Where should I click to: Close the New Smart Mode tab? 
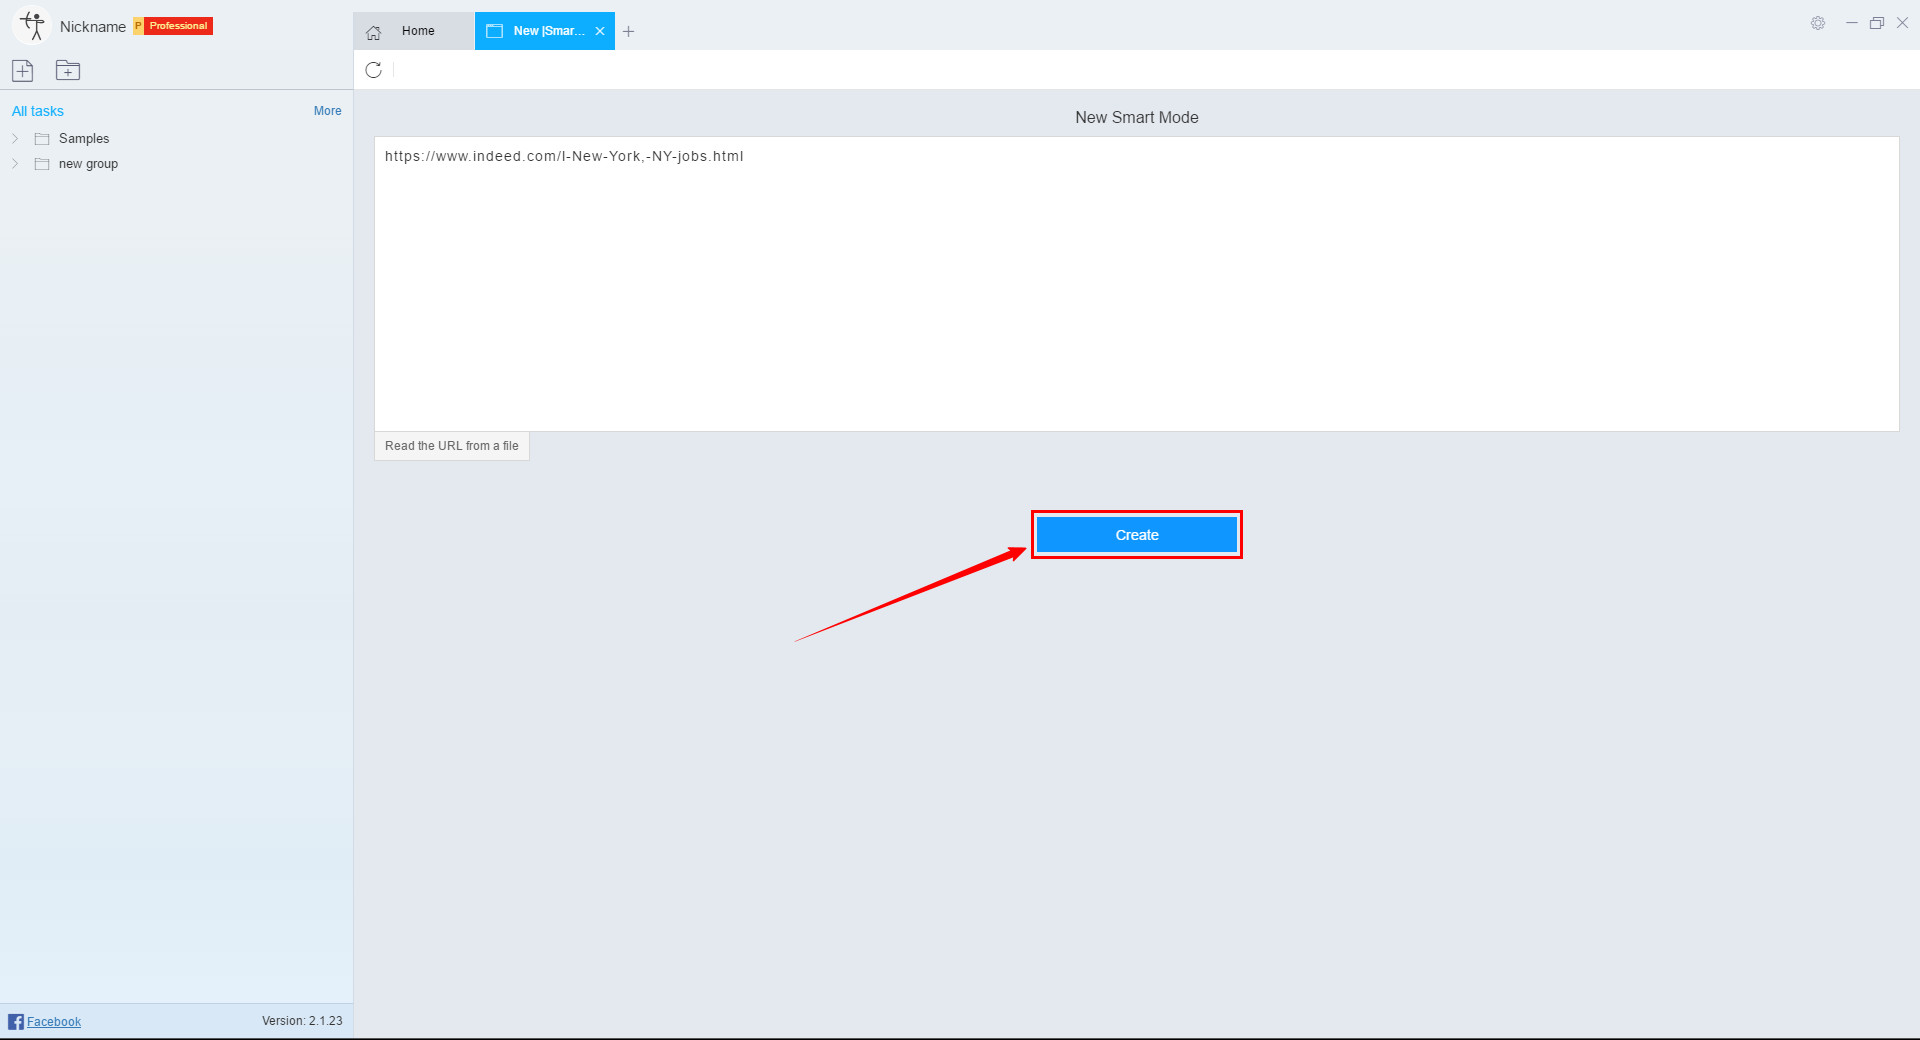click(x=600, y=31)
